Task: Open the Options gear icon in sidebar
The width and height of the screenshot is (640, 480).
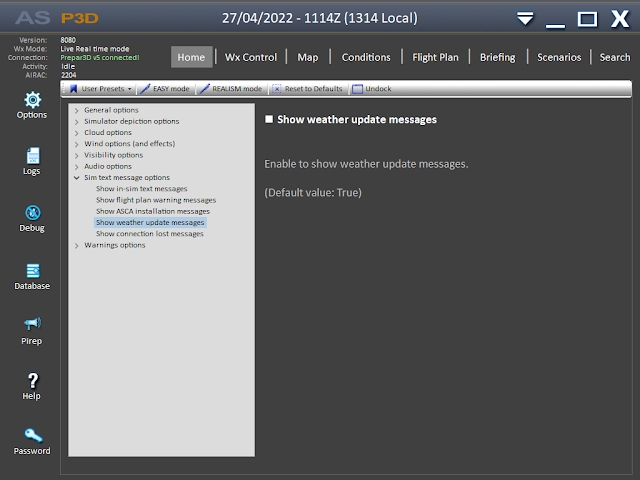Action: click(x=31, y=100)
